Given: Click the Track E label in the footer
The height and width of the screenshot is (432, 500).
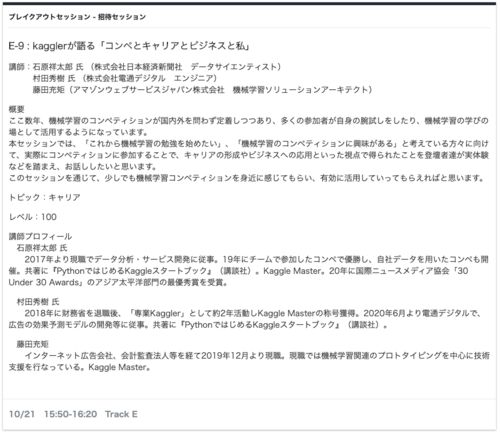Looking at the screenshot, I should (x=121, y=414).
